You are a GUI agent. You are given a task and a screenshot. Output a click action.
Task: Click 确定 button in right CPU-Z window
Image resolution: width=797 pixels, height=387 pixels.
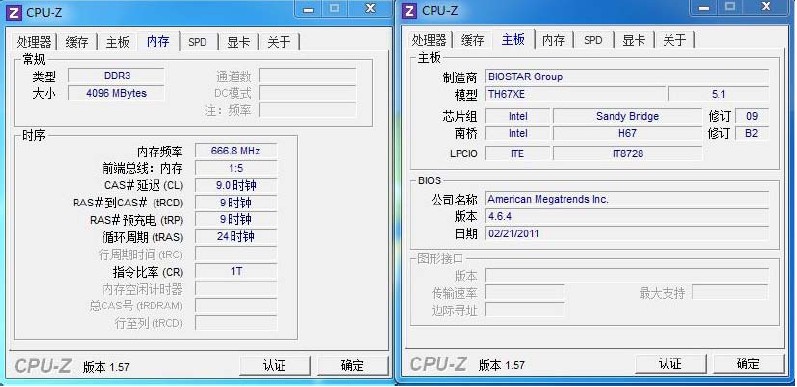[x=748, y=364]
